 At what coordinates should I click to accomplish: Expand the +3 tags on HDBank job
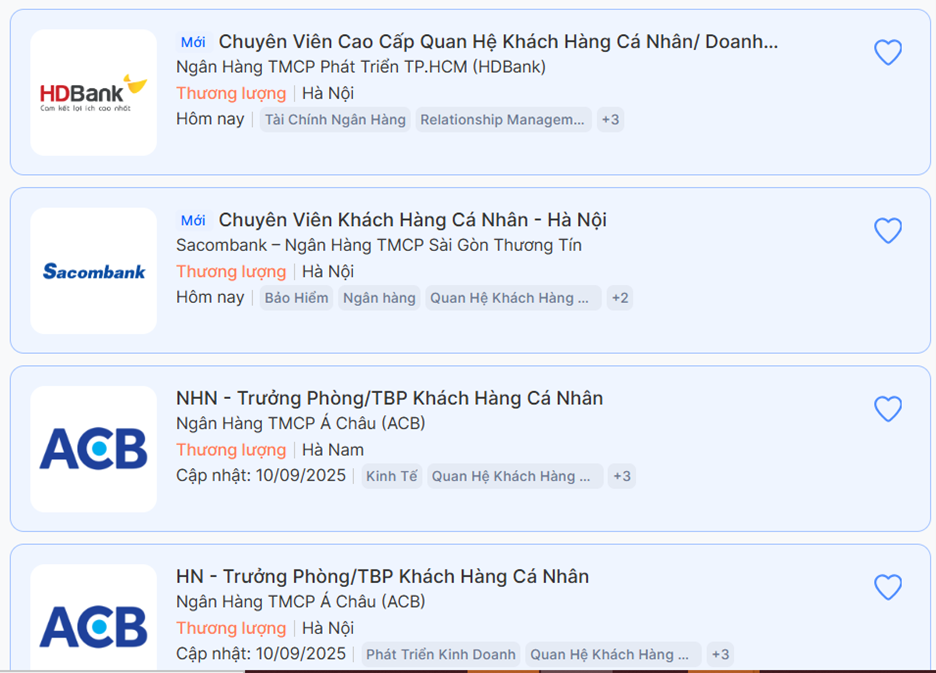click(x=610, y=119)
